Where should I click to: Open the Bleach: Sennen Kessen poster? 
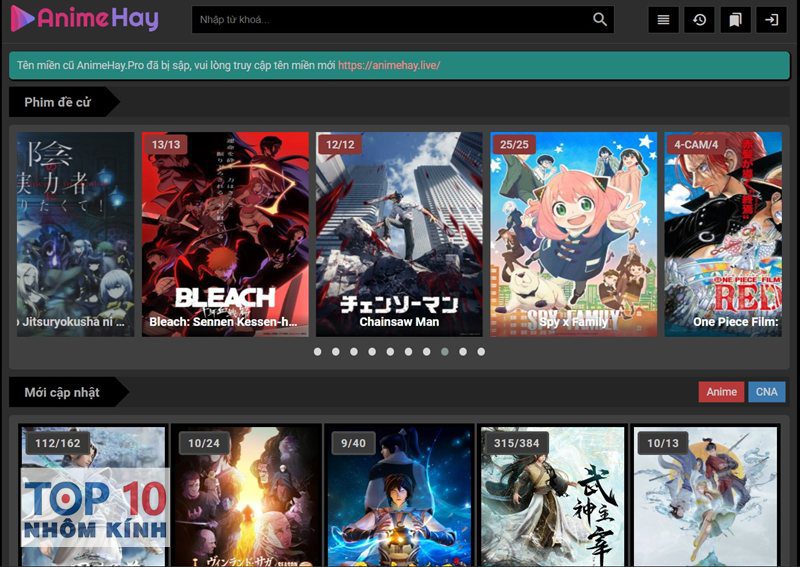point(225,234)
